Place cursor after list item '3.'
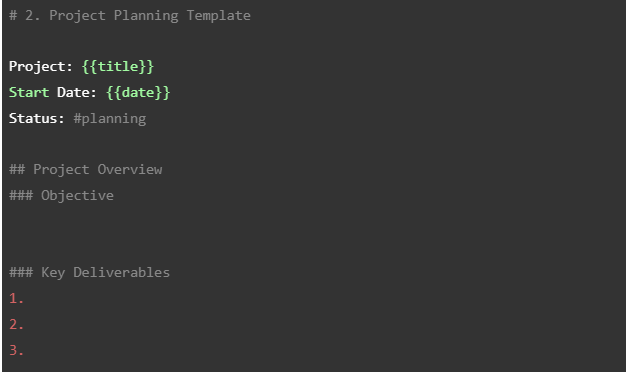Image resolution: width=626 pixels, height=372 pixels. (26, 350)
